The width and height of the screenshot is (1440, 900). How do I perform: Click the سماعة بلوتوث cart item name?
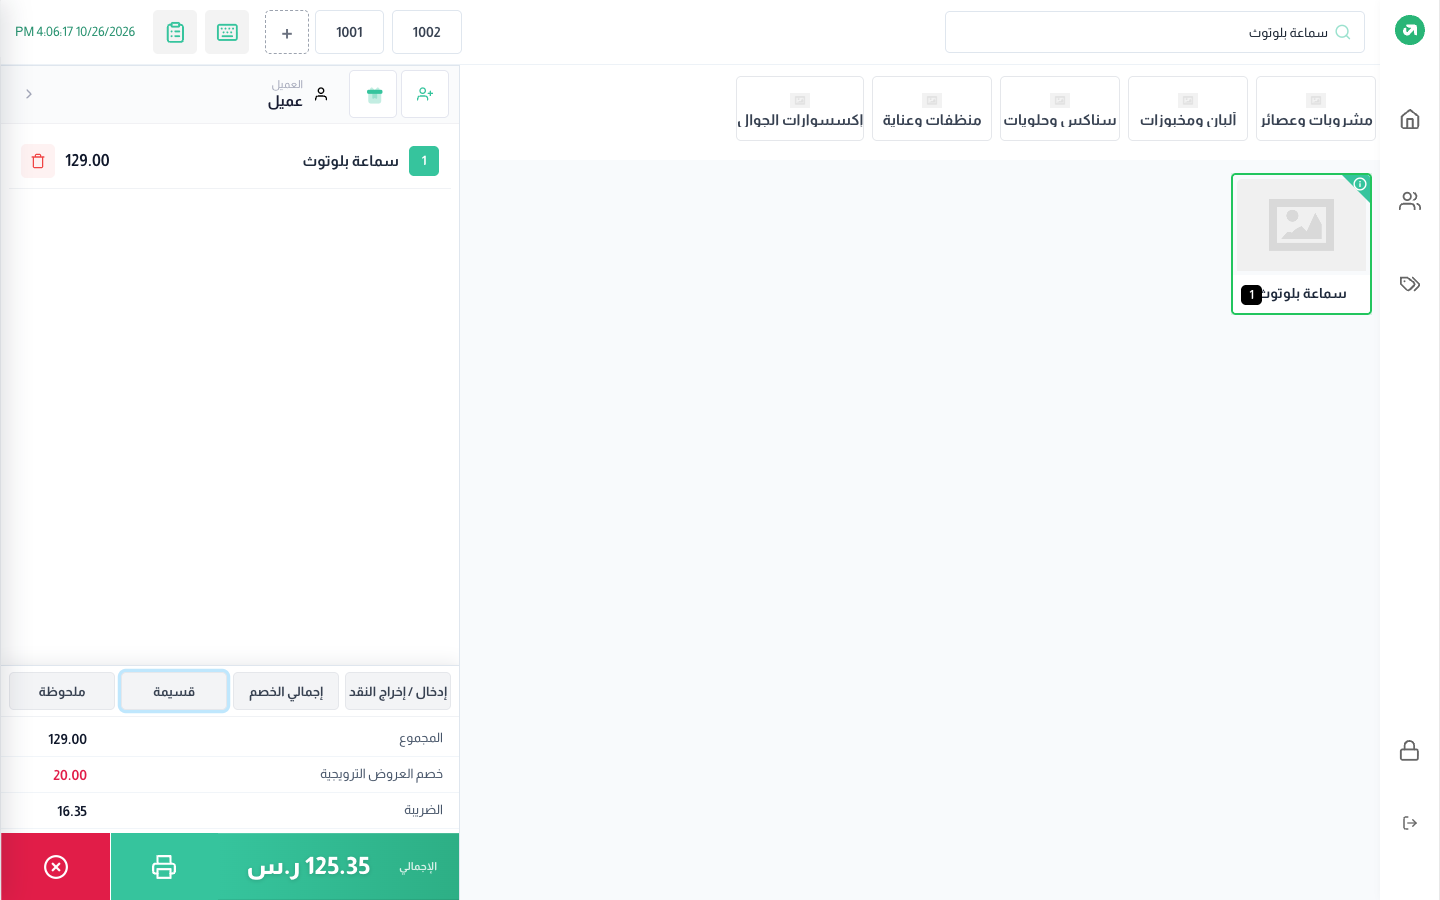[351, 161]
